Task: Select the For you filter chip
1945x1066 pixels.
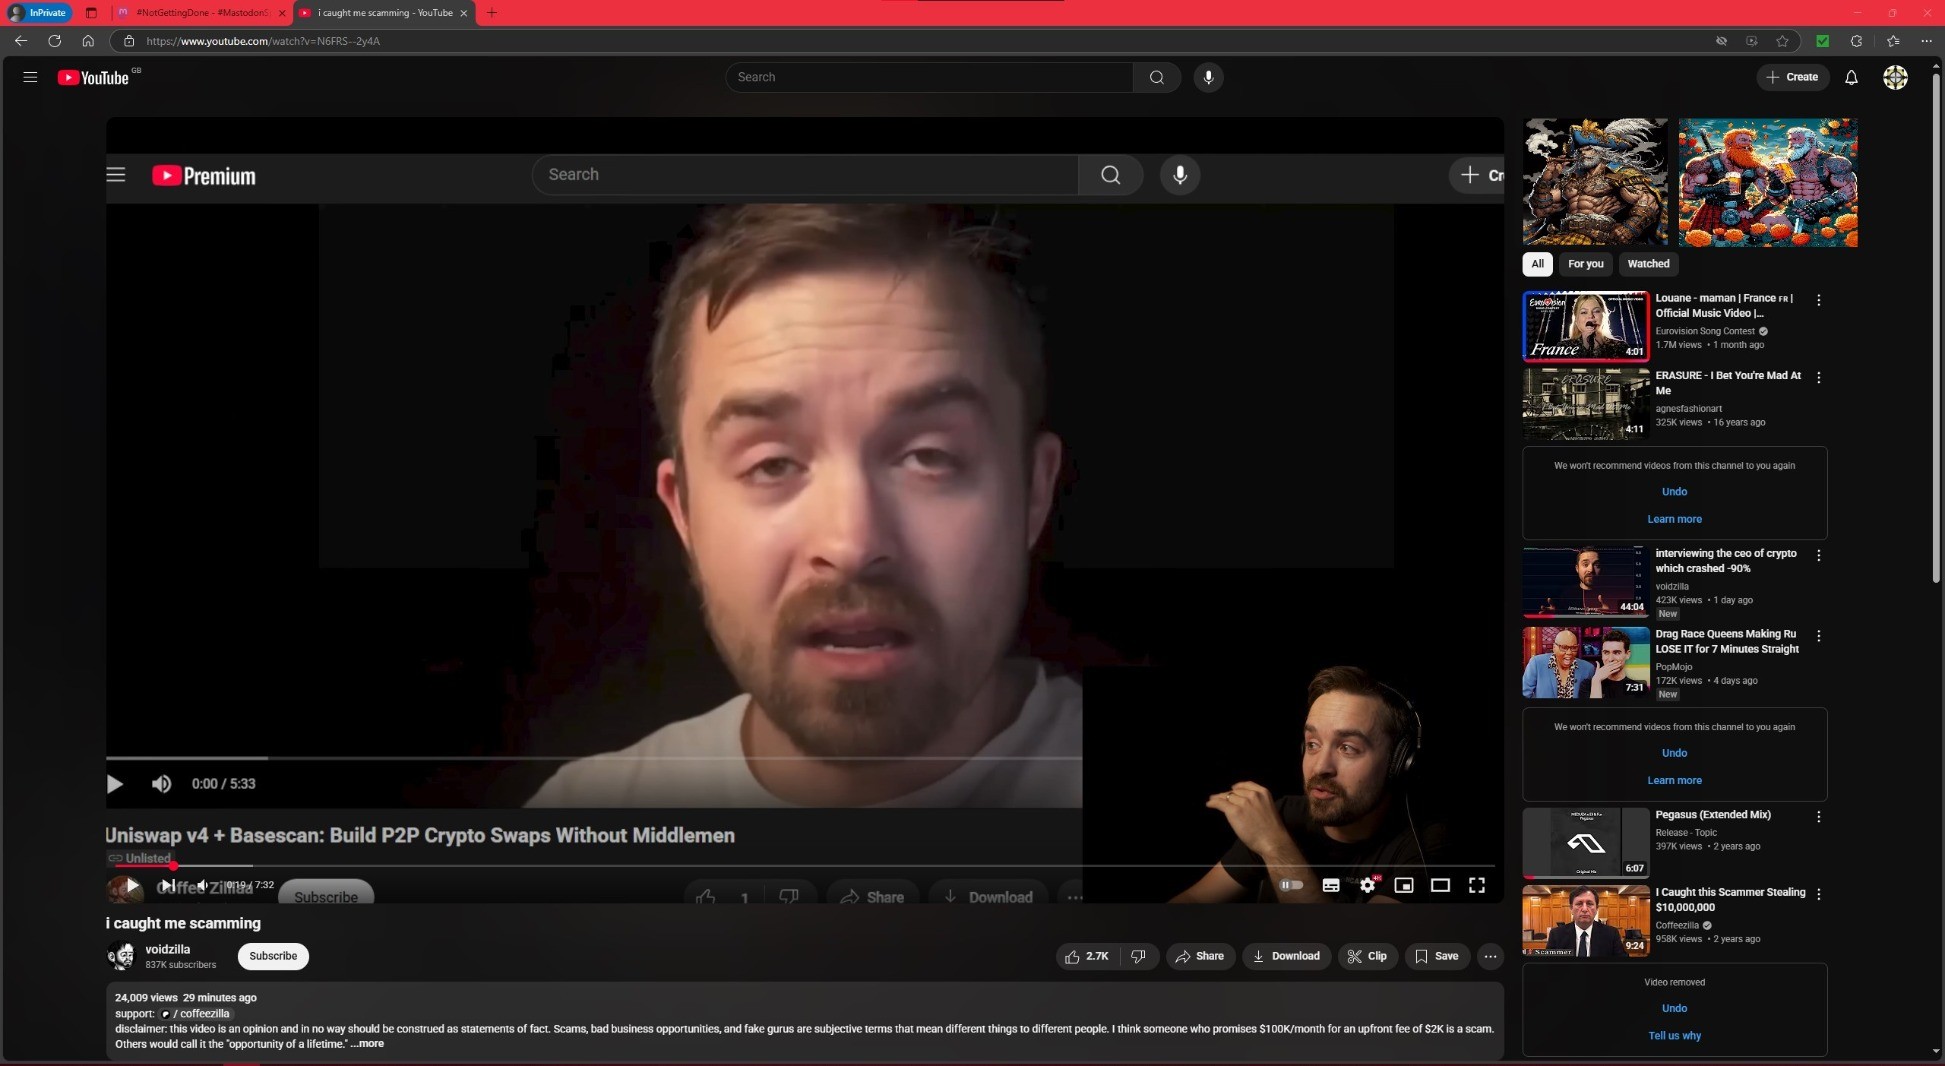Action: pyautogui.click(x=1585, y=264)
